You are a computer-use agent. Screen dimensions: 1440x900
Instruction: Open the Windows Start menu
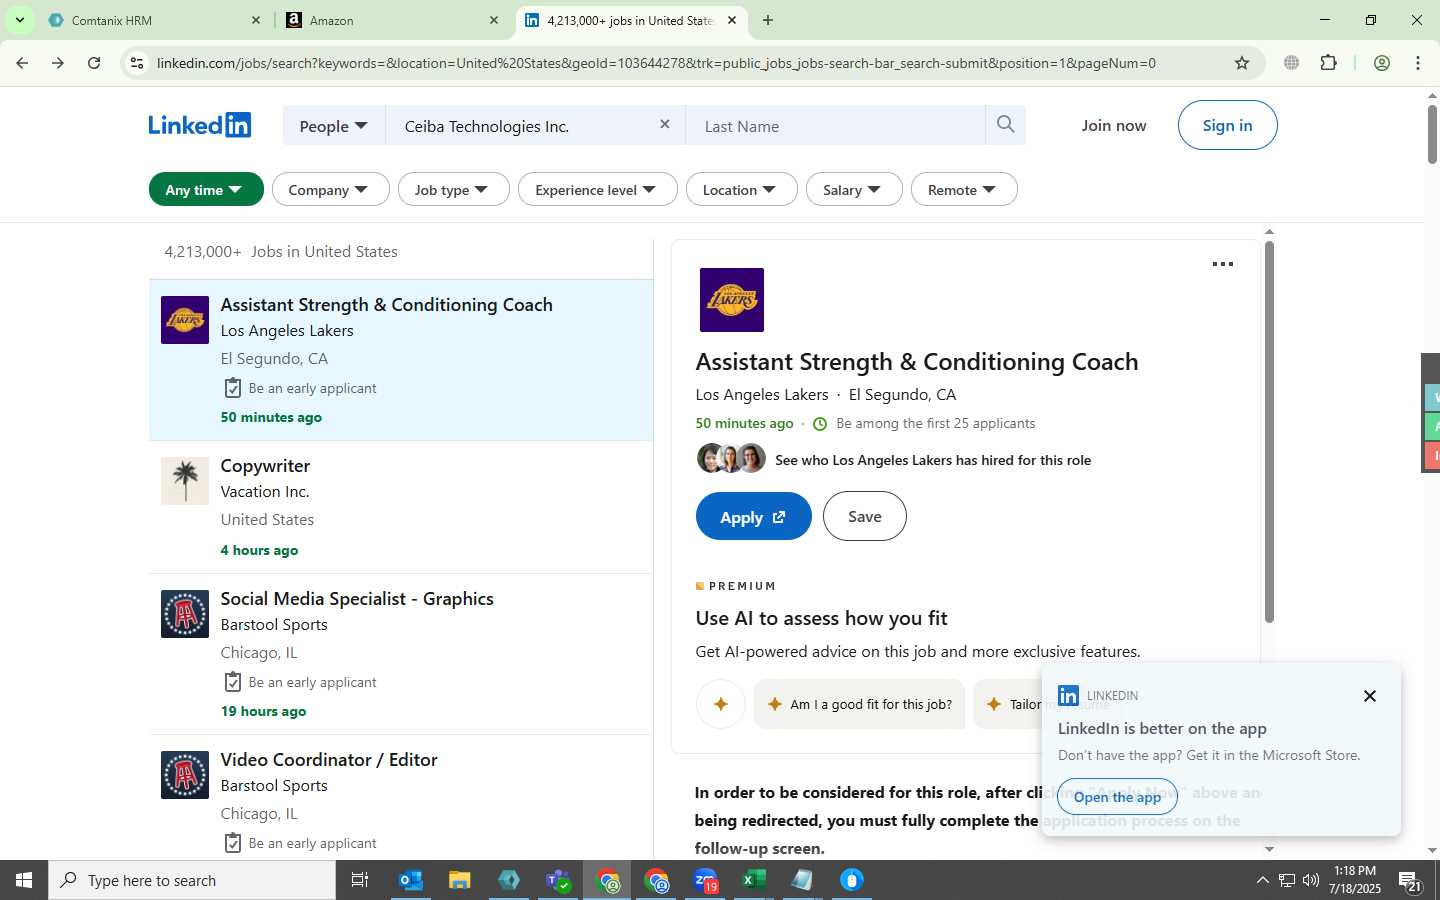click(24, 880)
